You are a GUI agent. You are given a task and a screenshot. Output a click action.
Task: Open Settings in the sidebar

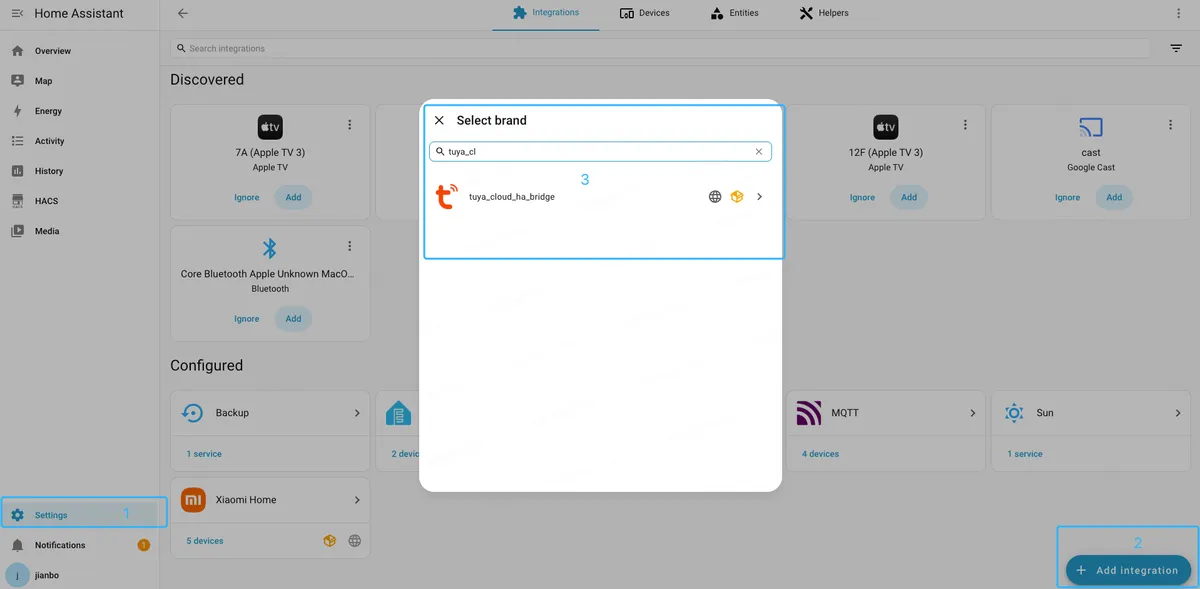pyautogui.click(x=80, y=515)
